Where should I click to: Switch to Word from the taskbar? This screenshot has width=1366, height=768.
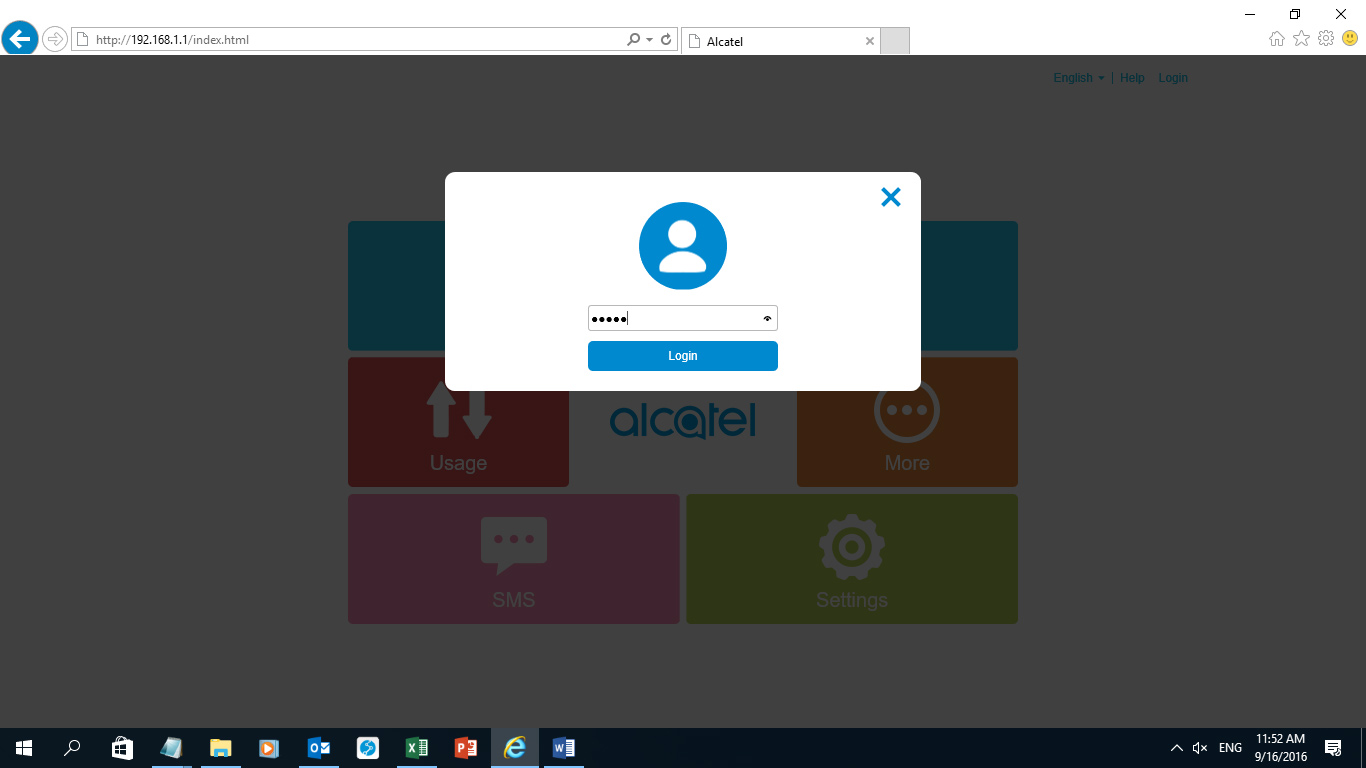[564, 748]
